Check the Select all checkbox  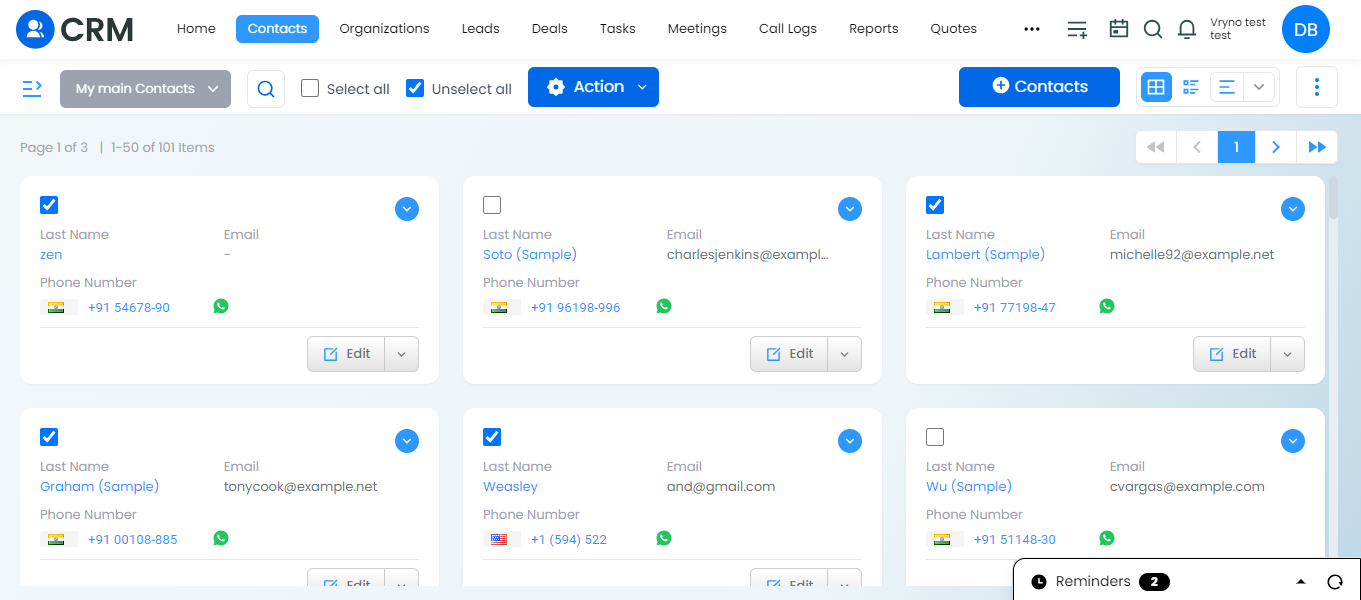[x=310, y=88]
